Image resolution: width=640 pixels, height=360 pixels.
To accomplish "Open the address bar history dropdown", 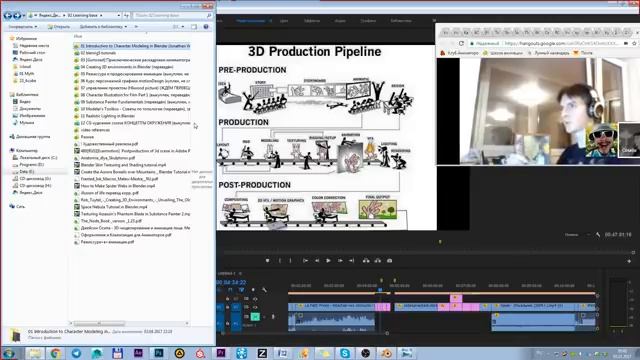I will coord(118,16).
